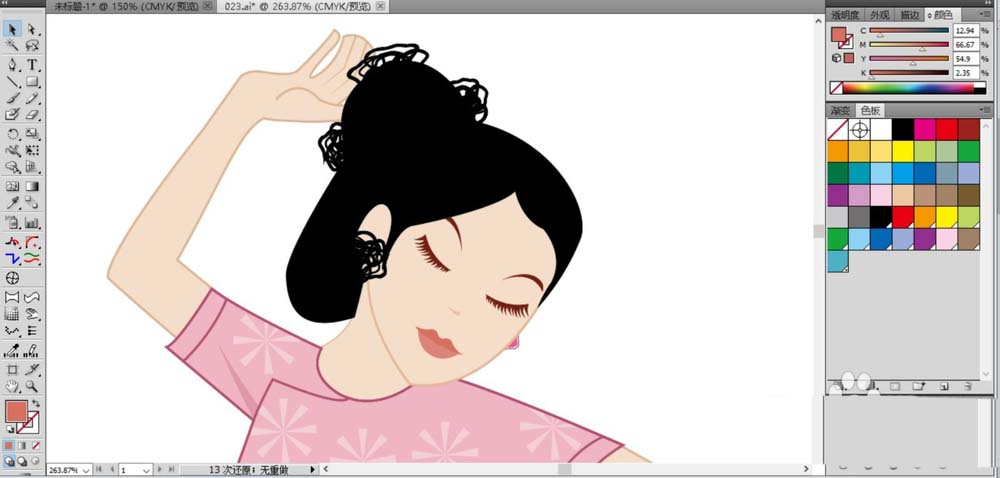
Task: Open the artboard number dropdown
Action: (x=146, y=470)
